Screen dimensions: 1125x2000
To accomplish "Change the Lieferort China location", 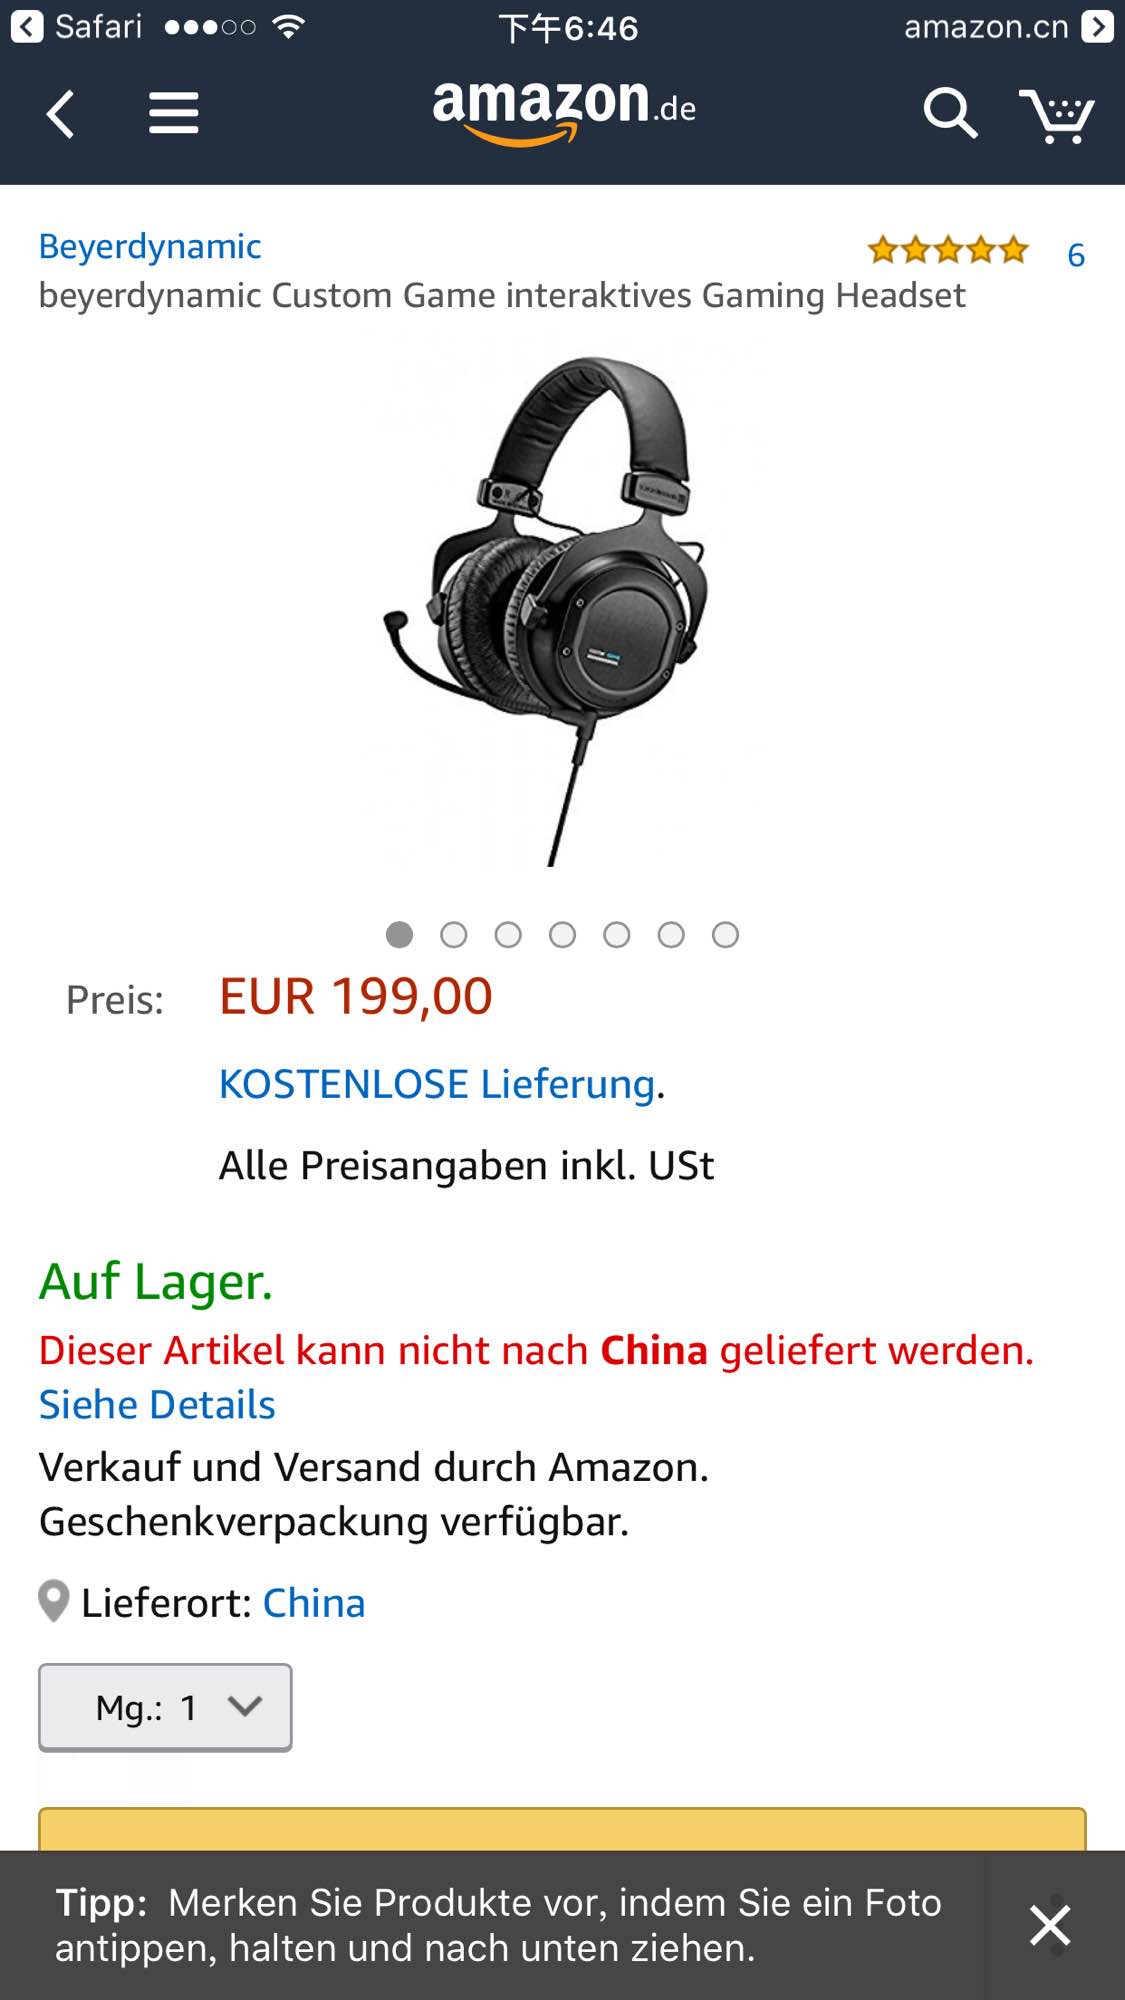I will (x=313, y=1603).
